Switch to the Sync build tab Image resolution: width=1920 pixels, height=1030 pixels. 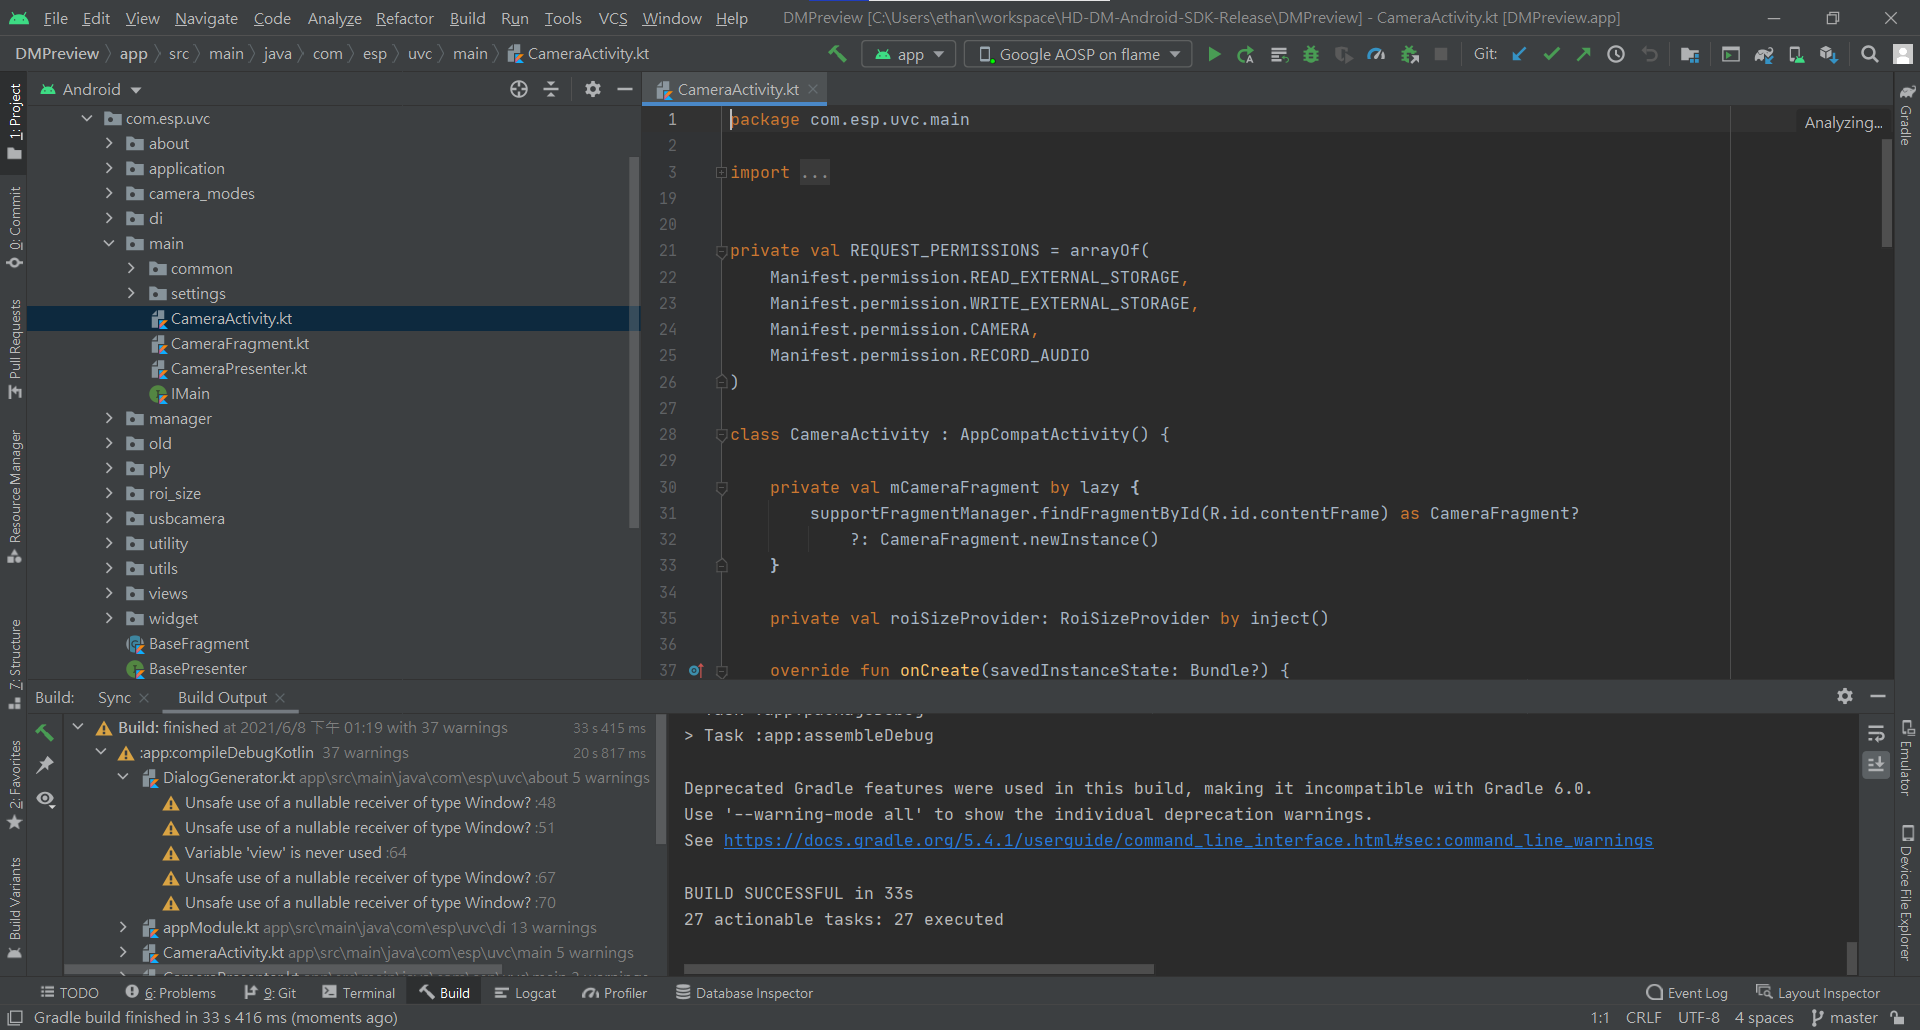click(x=115, y=697)
